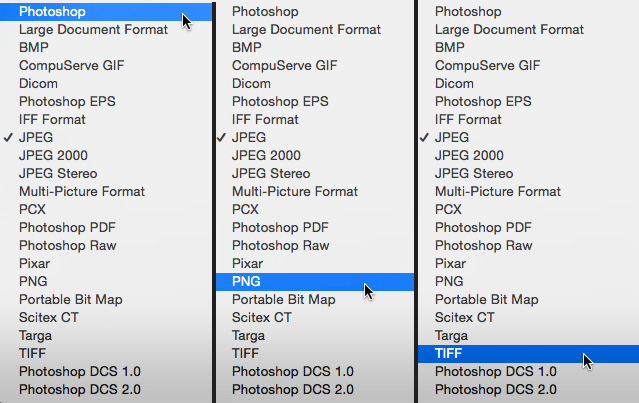
Task: Choose Photoshop PDF in right list
Action: (529, 227)
